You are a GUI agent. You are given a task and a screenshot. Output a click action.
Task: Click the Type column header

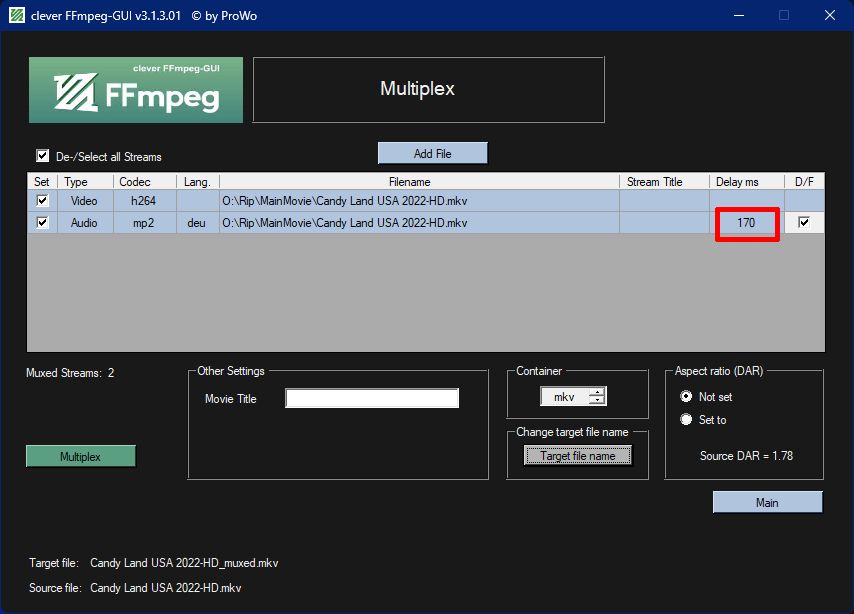(85, 182)
